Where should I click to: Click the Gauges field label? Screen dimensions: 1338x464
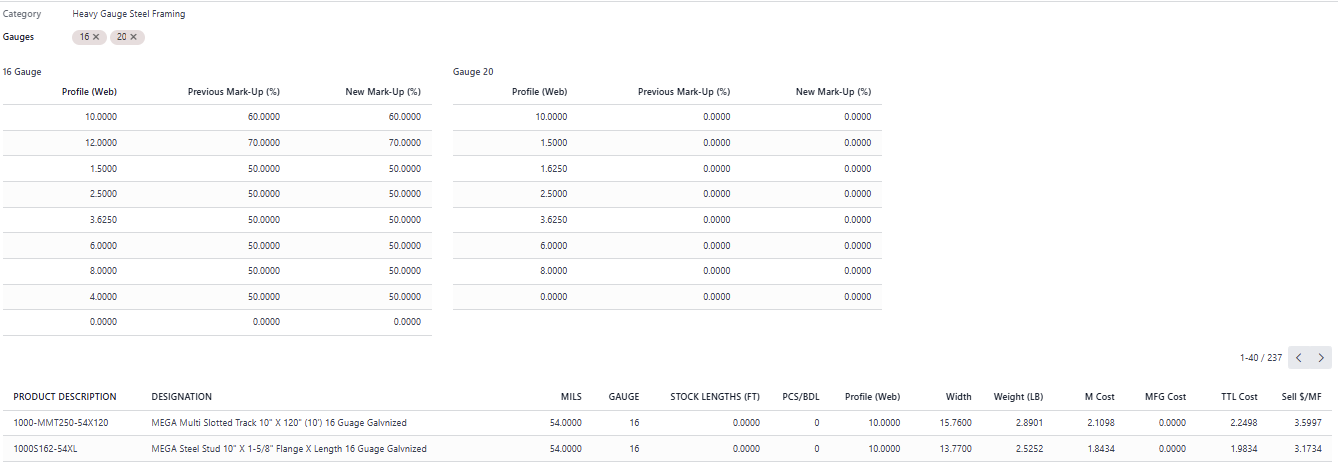pos(19,37)
